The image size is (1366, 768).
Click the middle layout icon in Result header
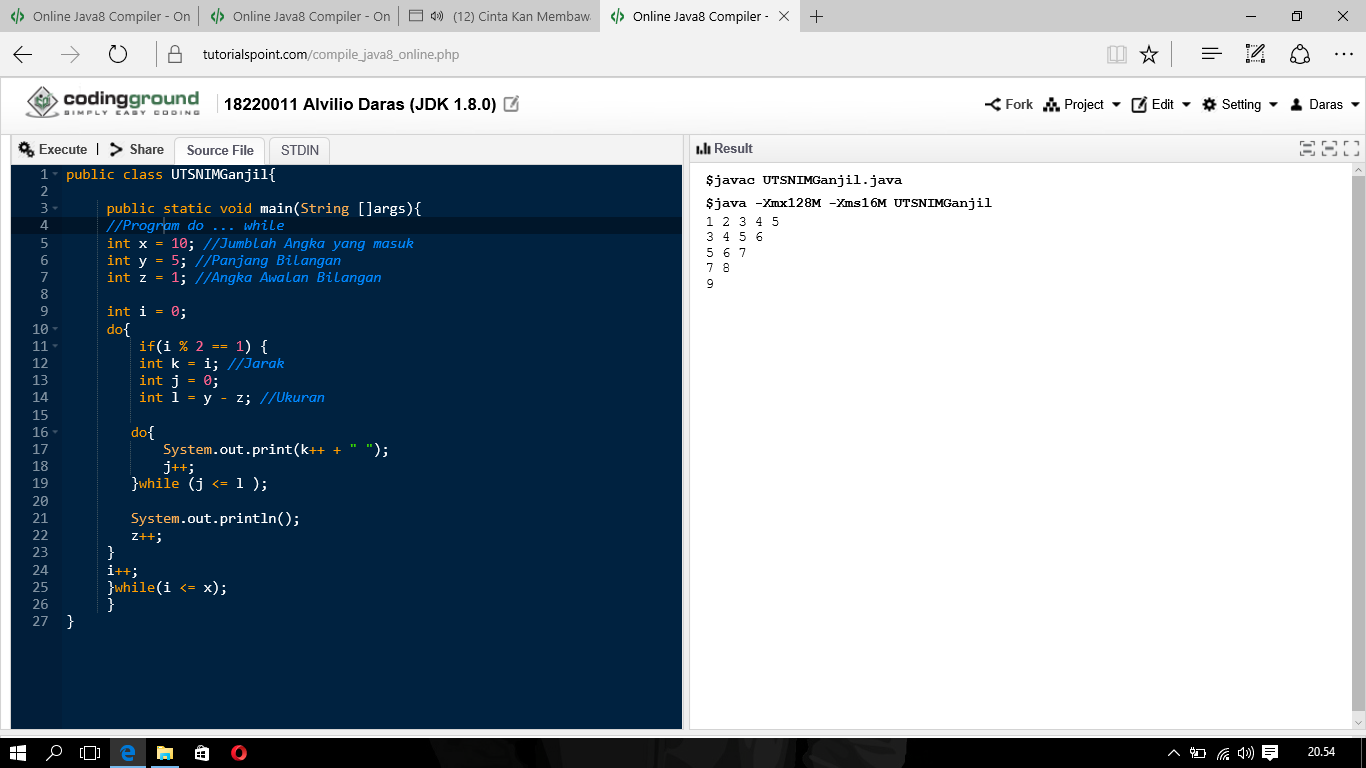[x=1329, y=149]
